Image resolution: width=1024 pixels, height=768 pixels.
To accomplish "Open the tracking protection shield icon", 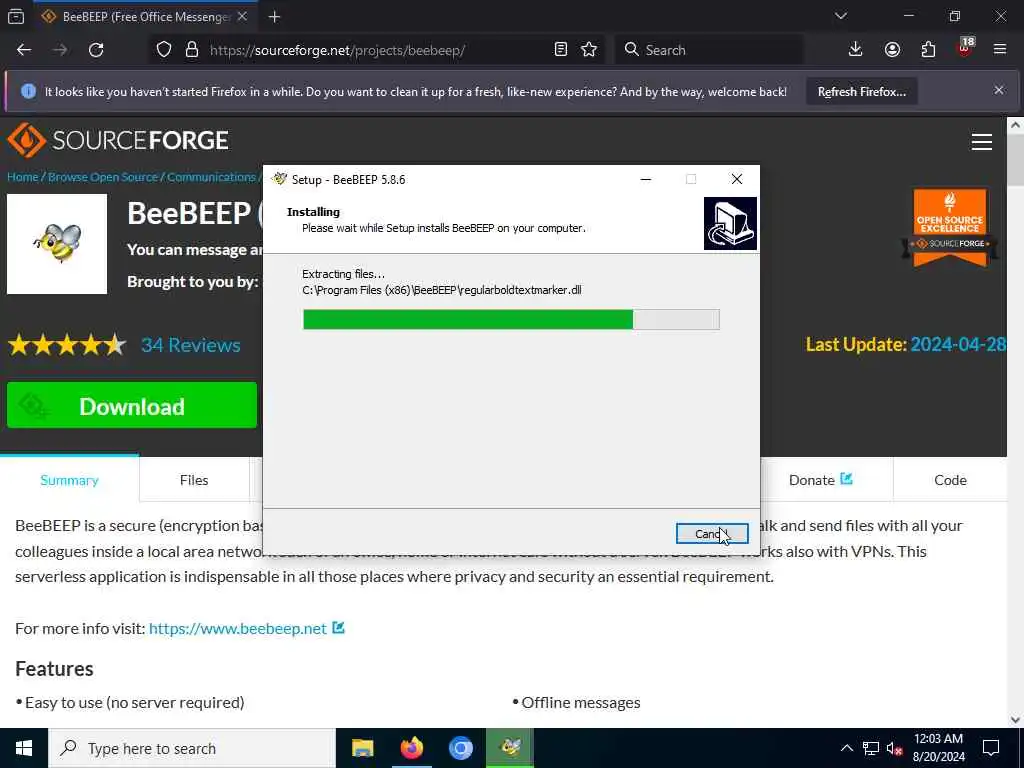I will coord(164,50).
